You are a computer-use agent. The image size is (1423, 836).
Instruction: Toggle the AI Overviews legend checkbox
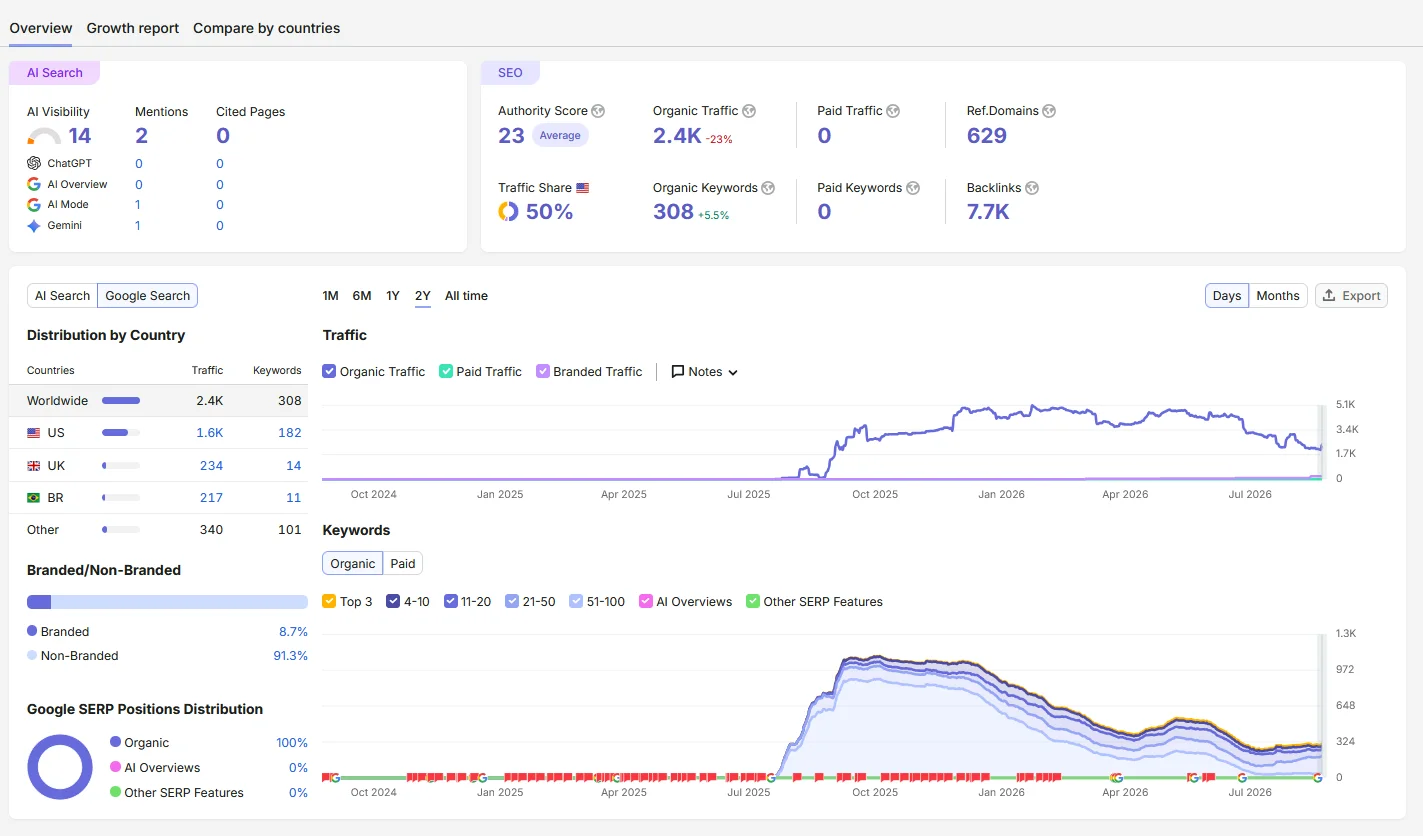[646, 602]
